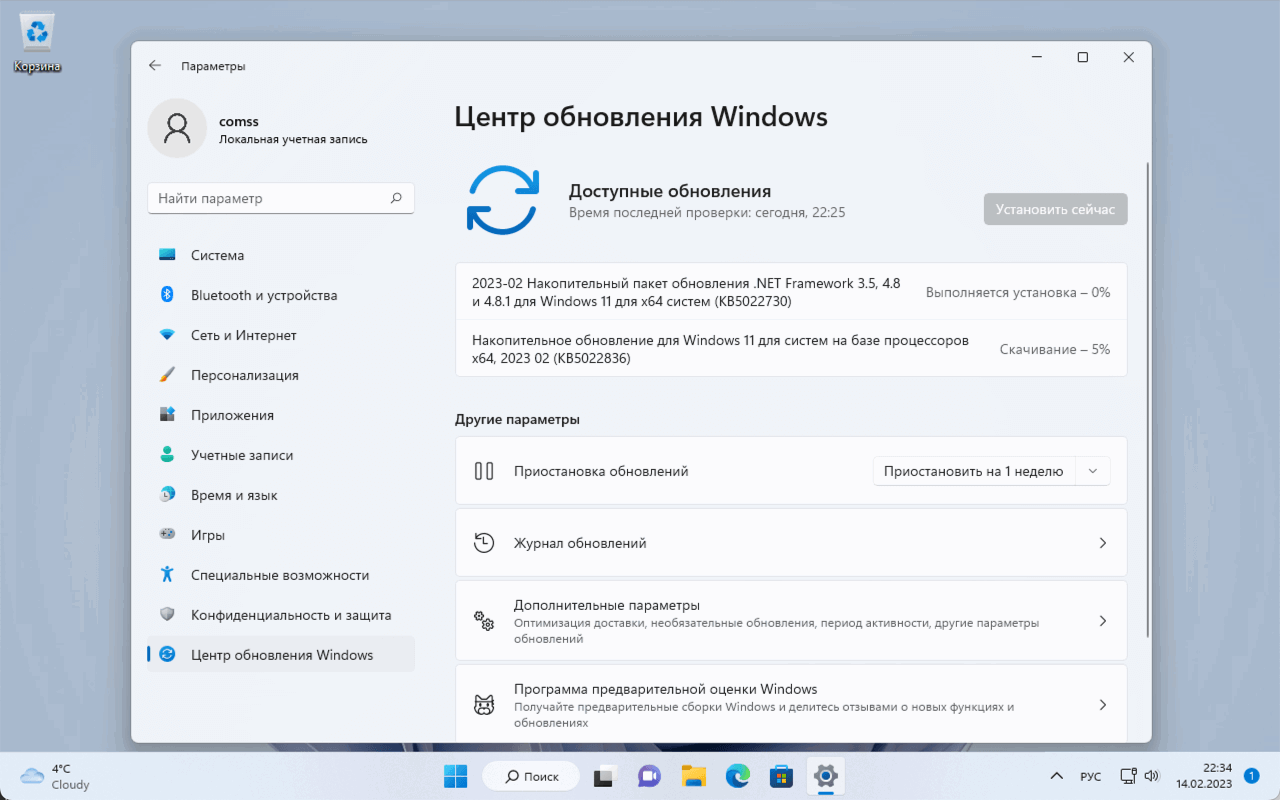Click the comss account name
Viewport: 1280px width, 800px height.
pyautogui.click(x=239, y=121)
